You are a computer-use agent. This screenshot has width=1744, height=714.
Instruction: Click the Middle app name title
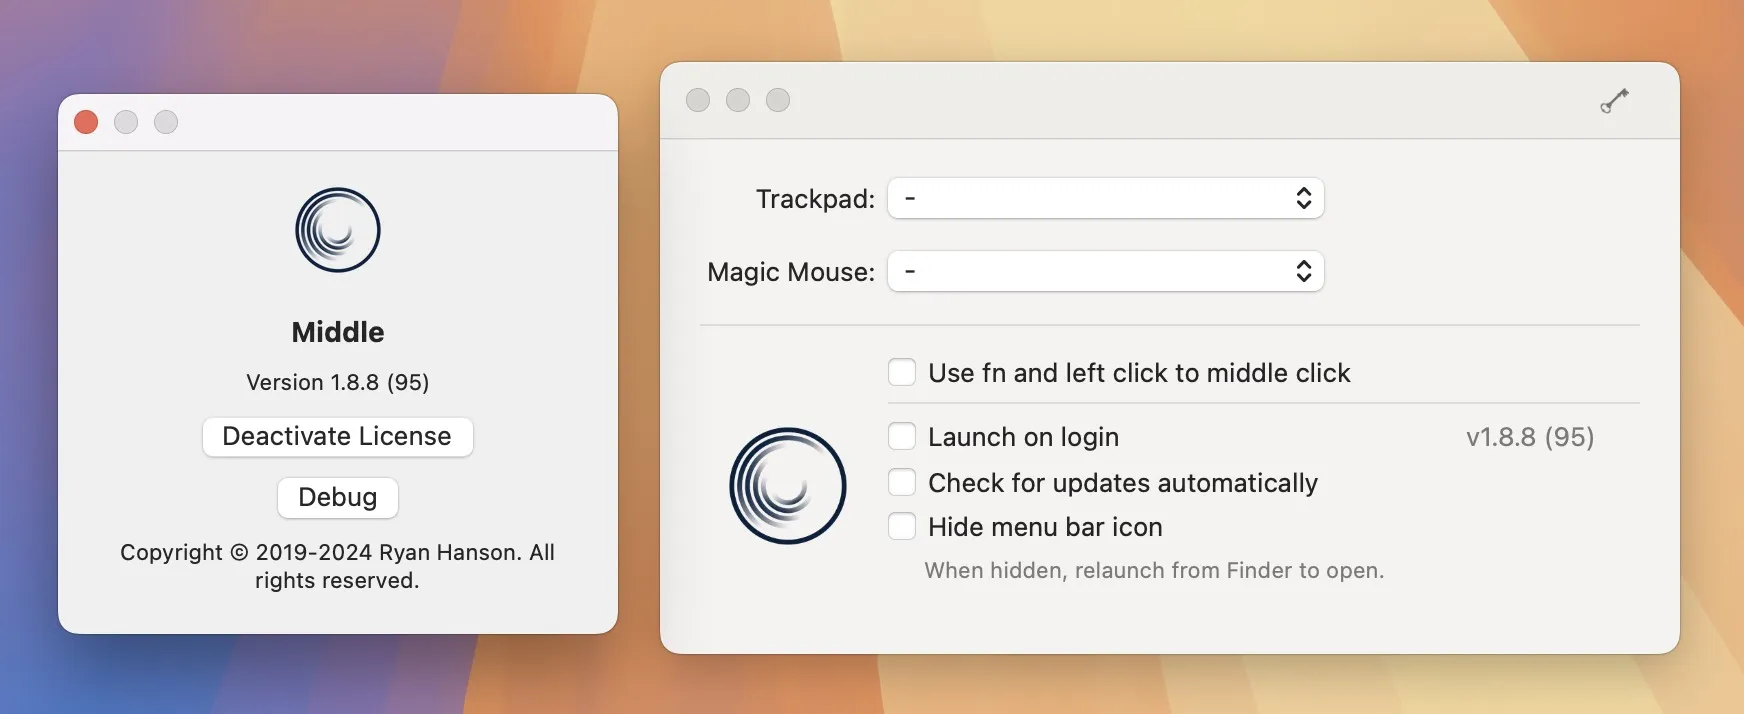[x=338, y=332]
